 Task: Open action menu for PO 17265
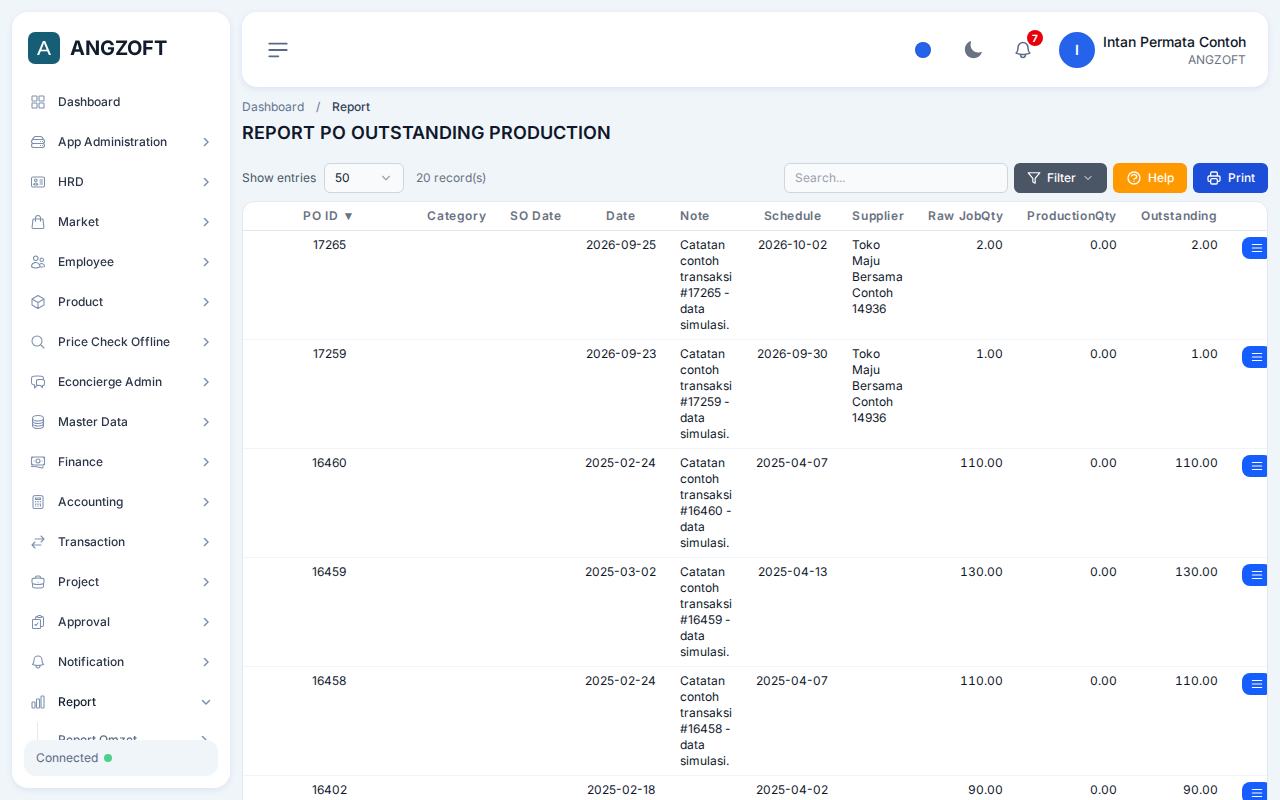pyautogui.click(x=1256, y=248)
